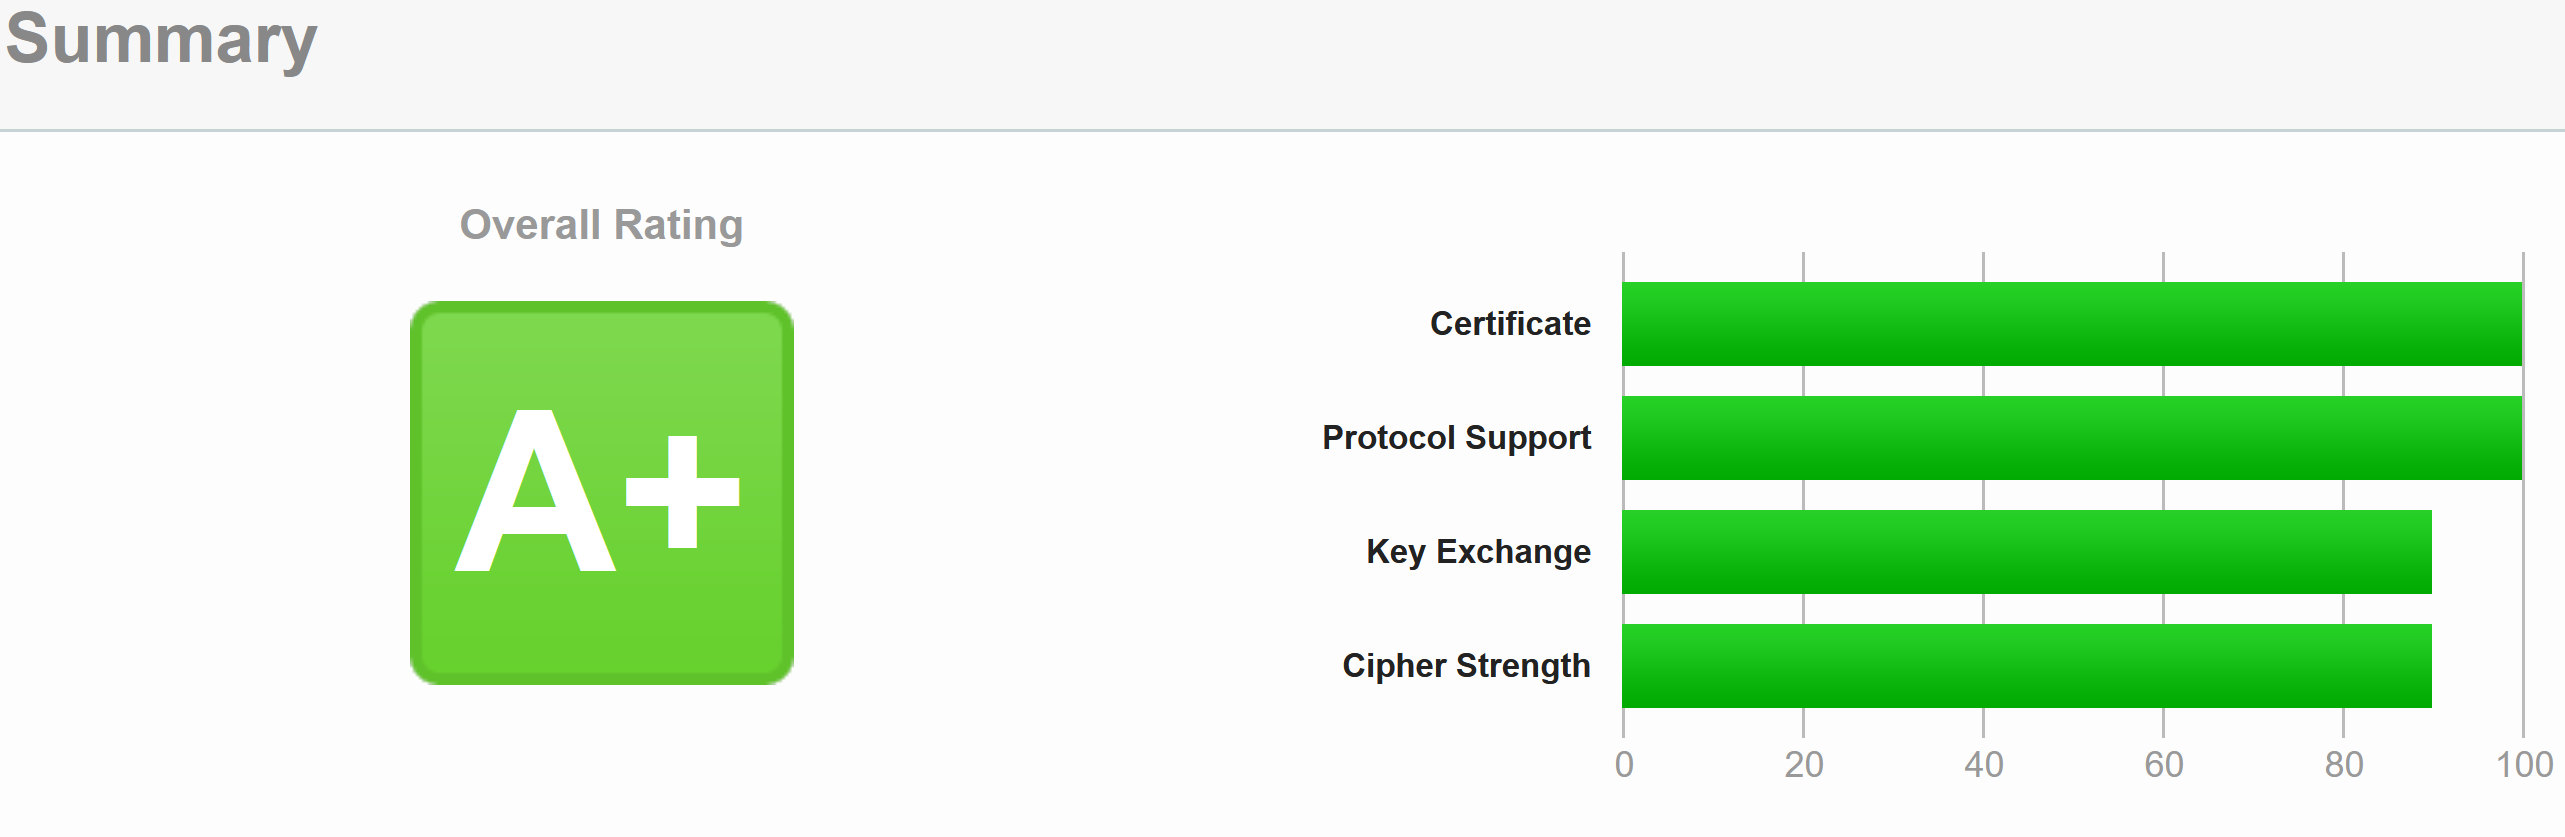Viewport: 2565px width, 837px height.
Task: Click the 60 gridline above the Certificate bar
Action: (2163, 267)
